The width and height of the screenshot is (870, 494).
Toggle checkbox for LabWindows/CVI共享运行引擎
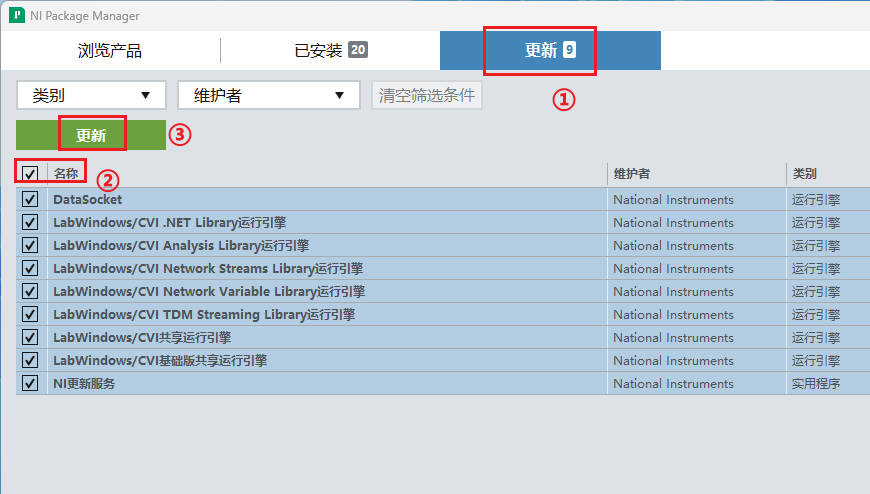pos(30,337)
